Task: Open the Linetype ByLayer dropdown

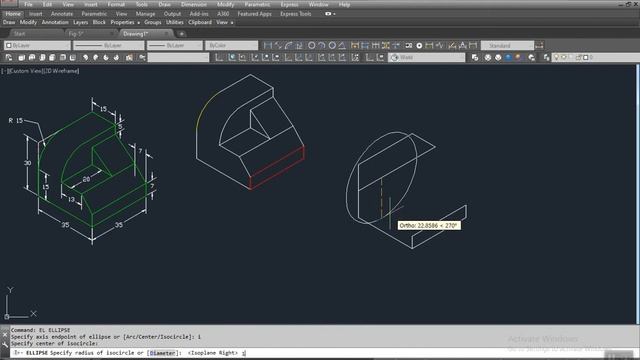Action: click(109, 45)
